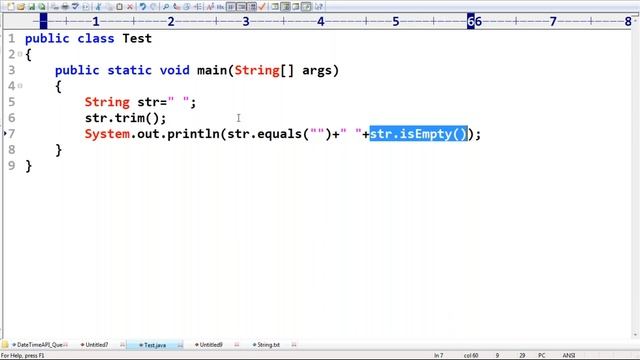The width and height of the screenshot is (640, 360).
Task: Click the str.trim(); statement on line 6
Action: click(x=125, y=118)
